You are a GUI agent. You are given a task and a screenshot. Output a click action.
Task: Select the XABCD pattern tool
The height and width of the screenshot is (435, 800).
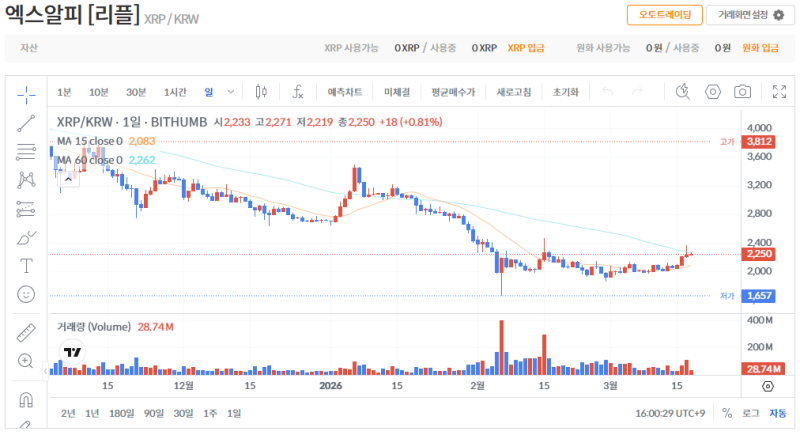26,180
